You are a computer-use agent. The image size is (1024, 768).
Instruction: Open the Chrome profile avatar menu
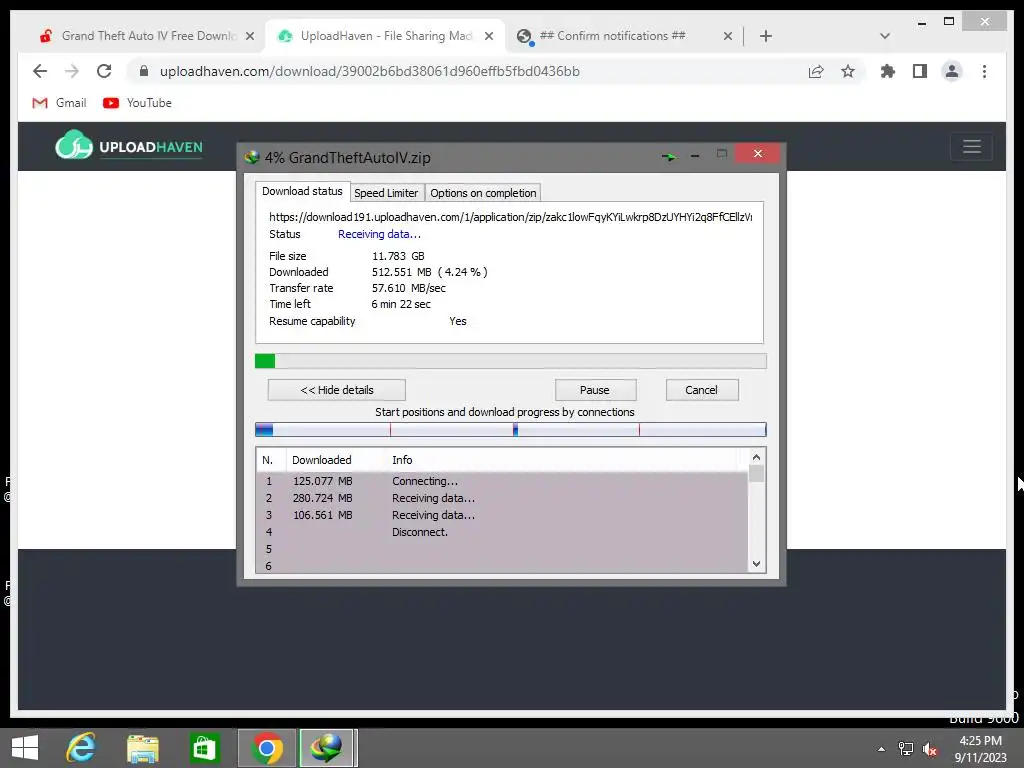[x=952, y=71]
